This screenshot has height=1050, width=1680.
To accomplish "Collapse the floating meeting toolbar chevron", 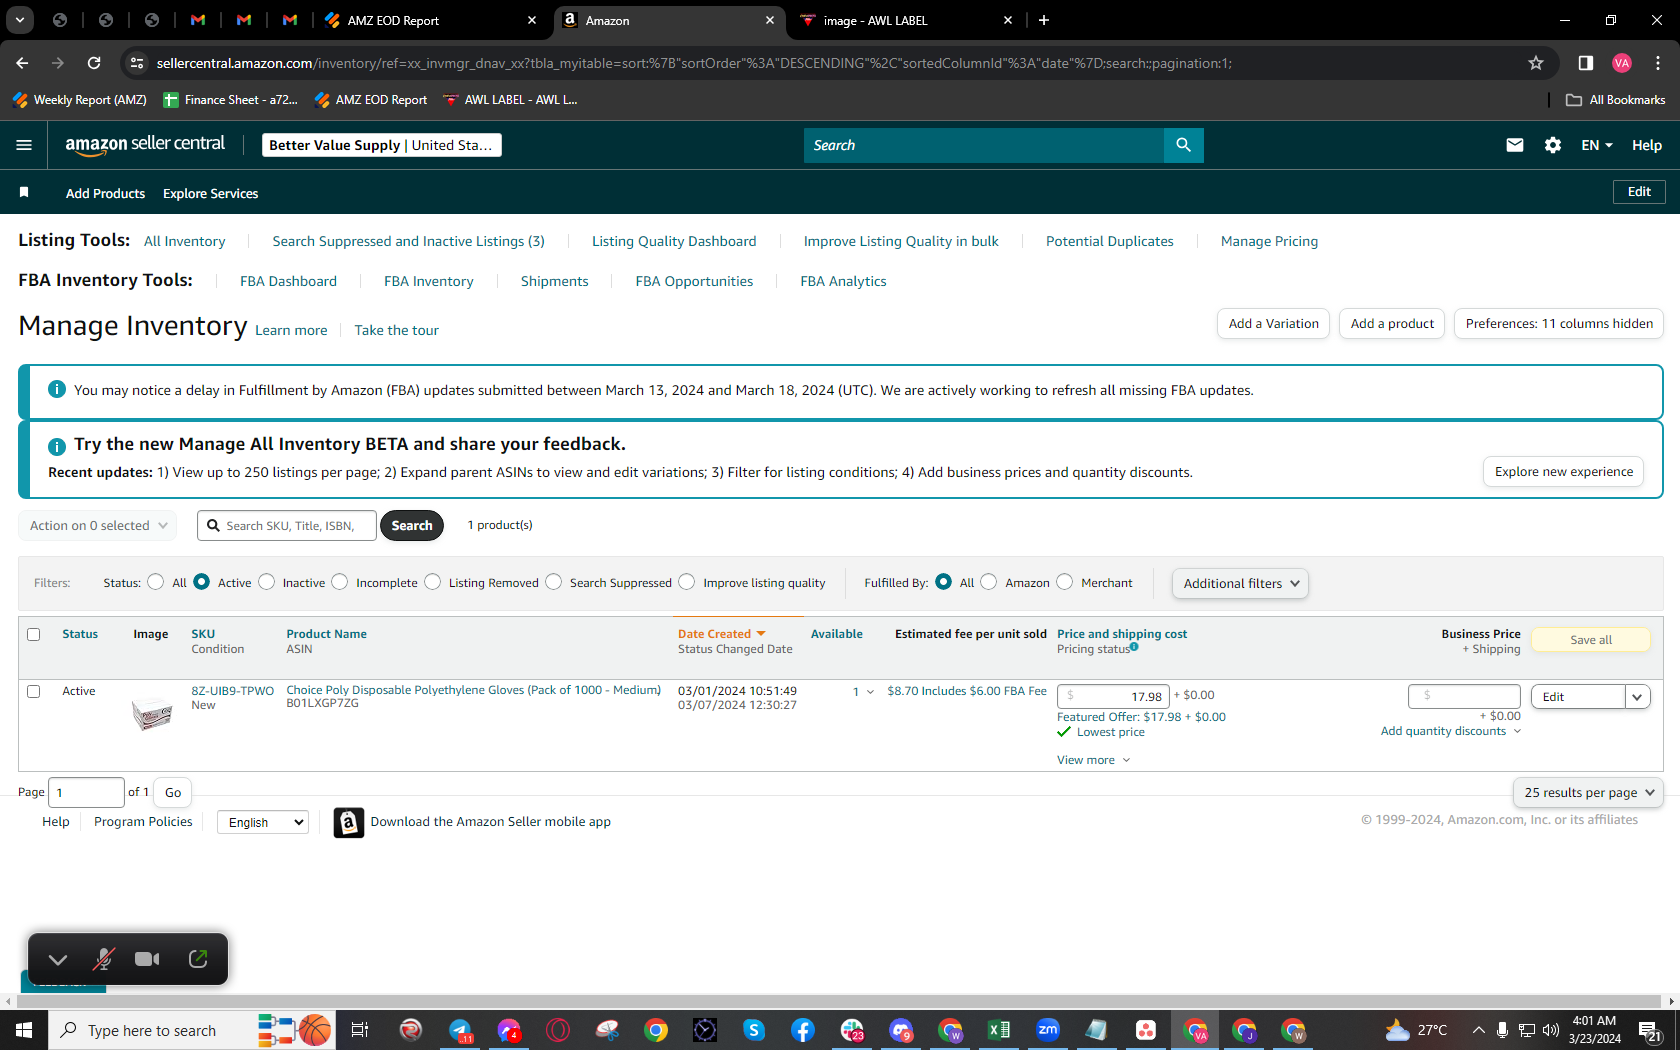I will (58, 959).
